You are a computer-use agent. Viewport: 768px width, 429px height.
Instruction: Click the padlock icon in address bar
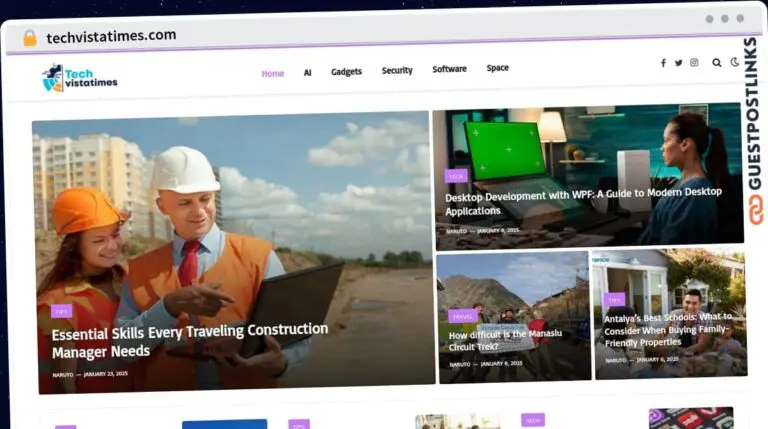(30, 38)
